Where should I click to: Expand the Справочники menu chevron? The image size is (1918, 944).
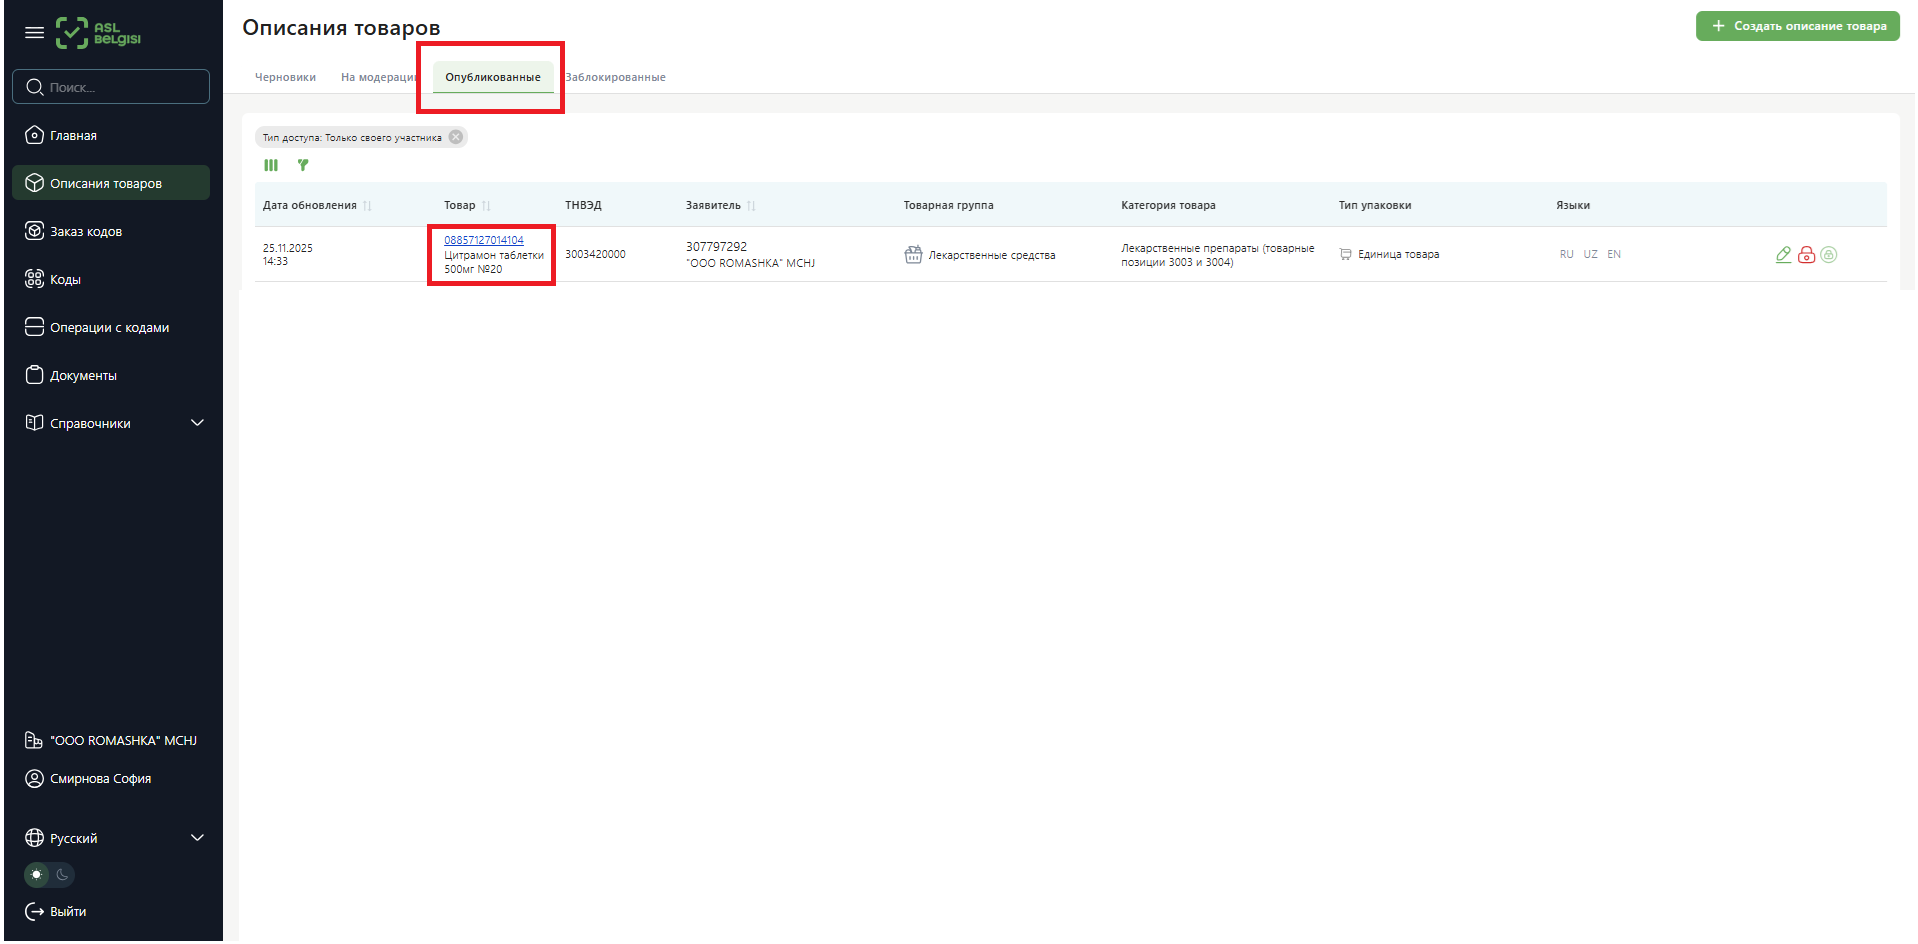click(x=197, y=423)
